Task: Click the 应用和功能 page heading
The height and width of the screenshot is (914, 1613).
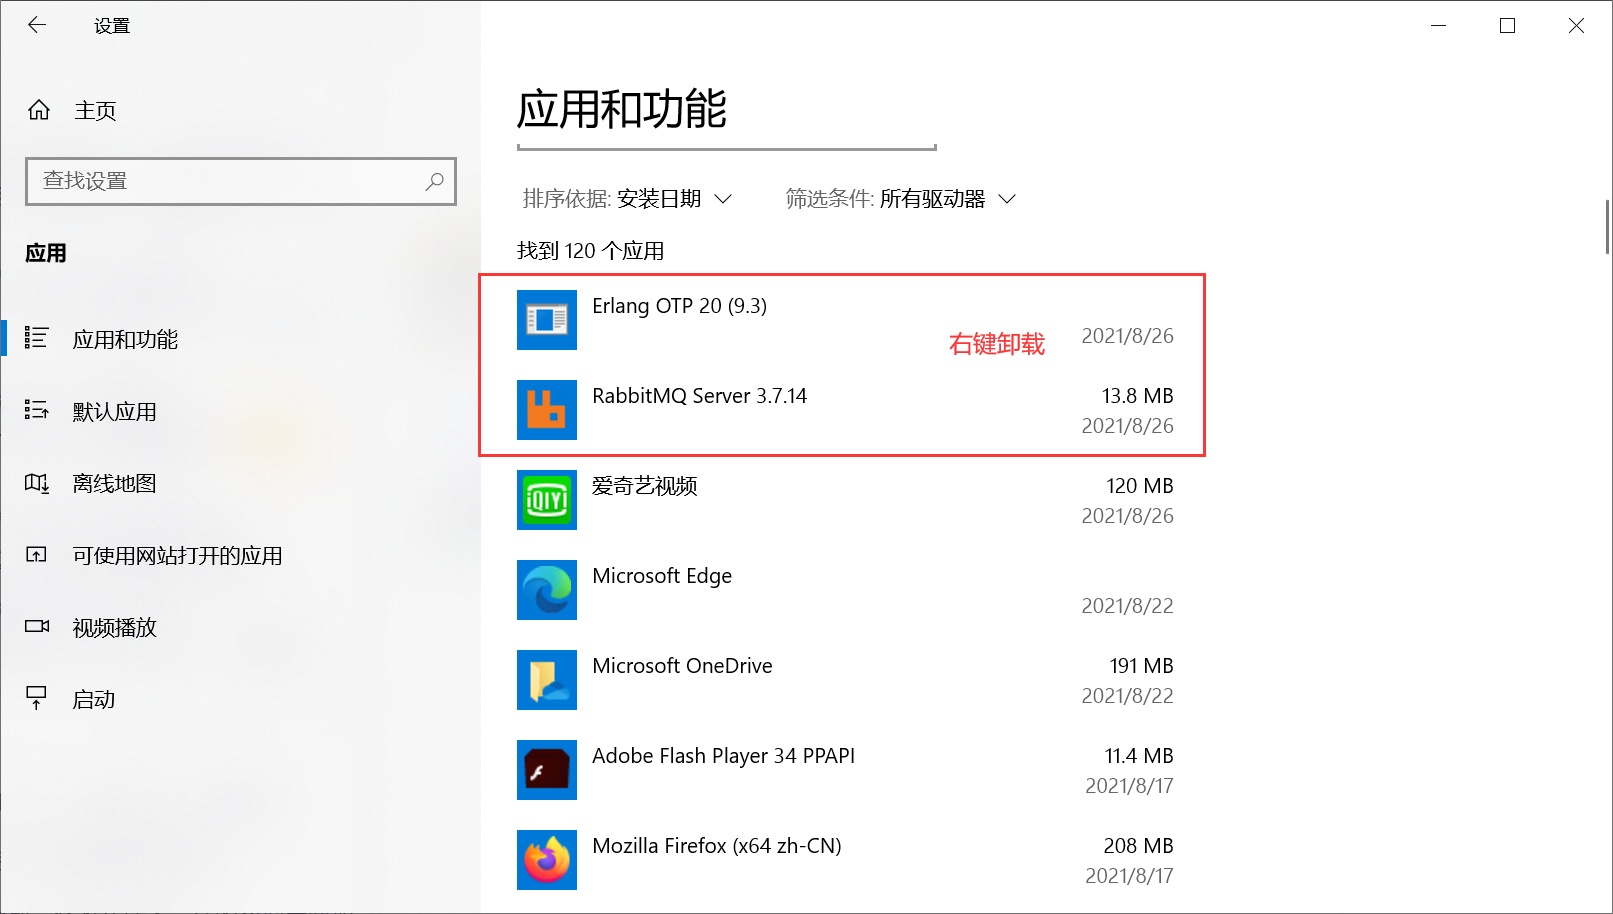Action: (621, 109)
